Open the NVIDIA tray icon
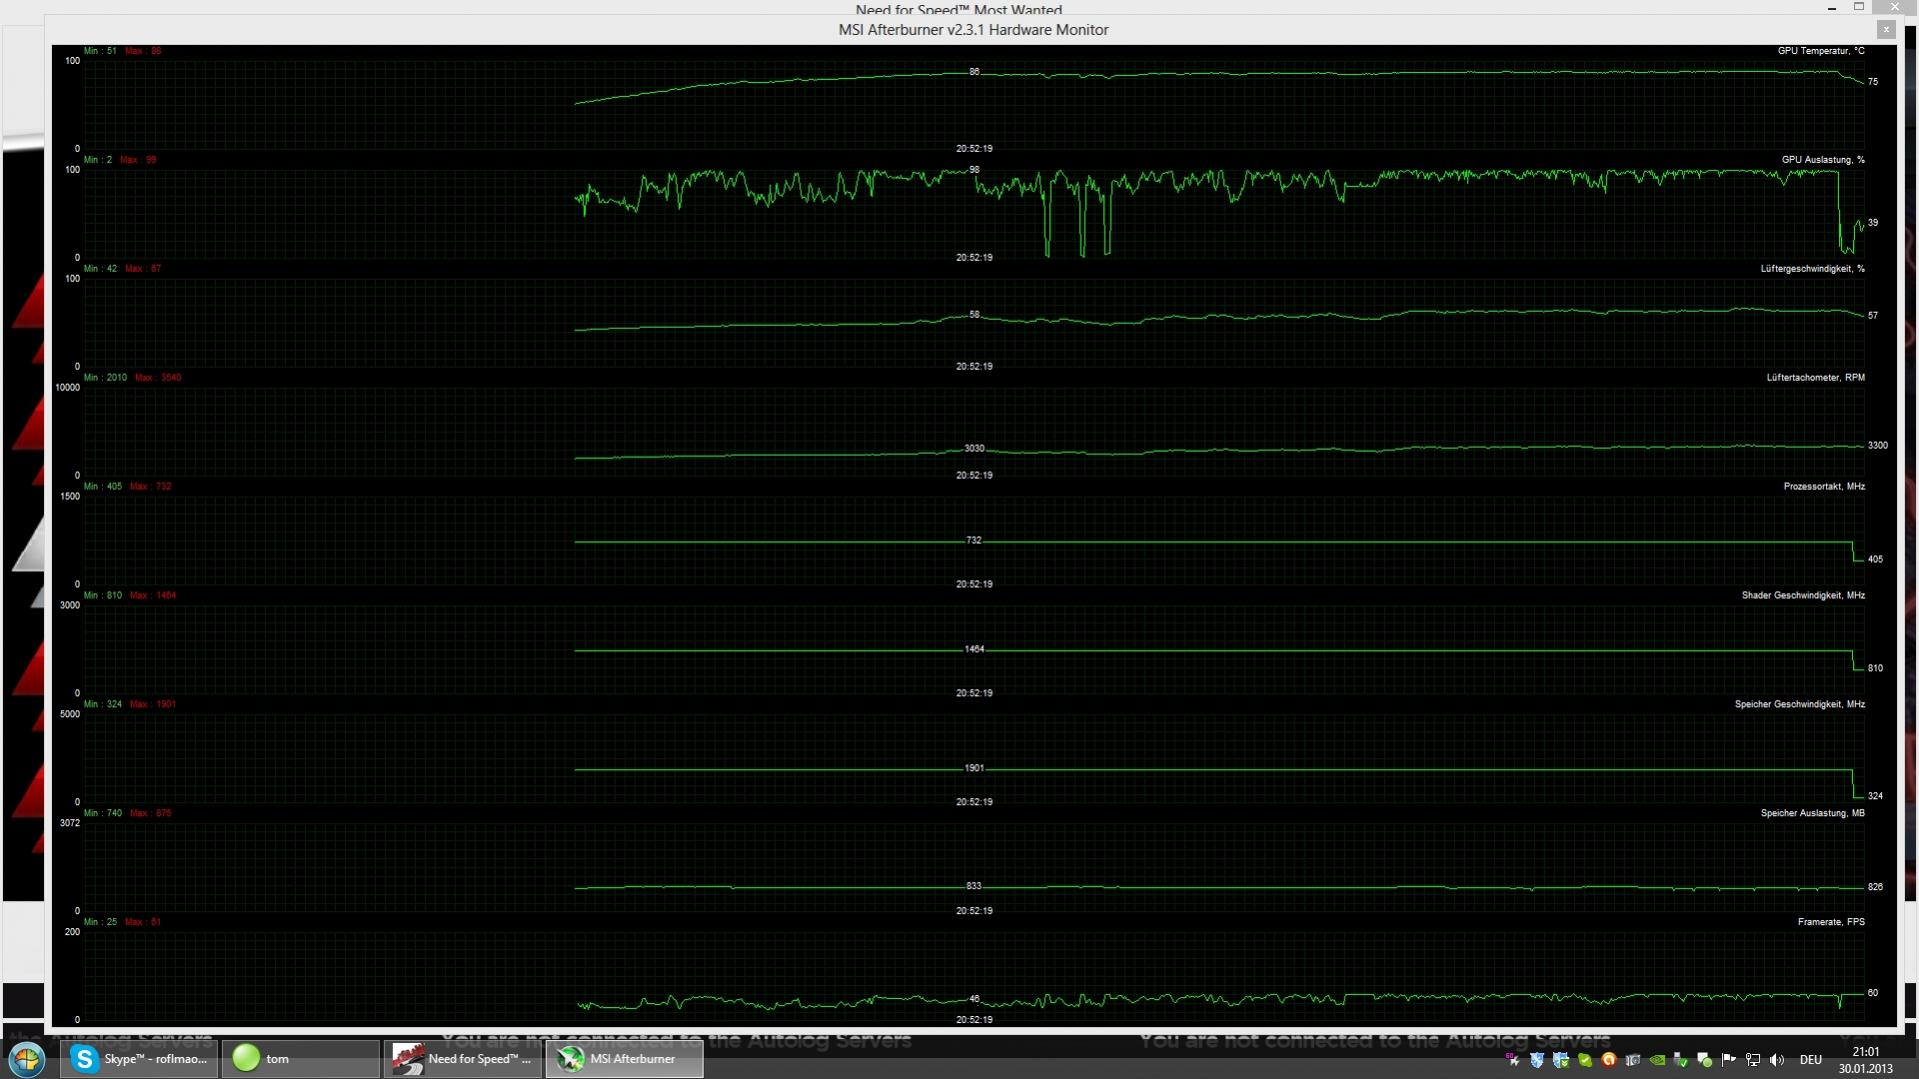 tap(1657, 1060)
